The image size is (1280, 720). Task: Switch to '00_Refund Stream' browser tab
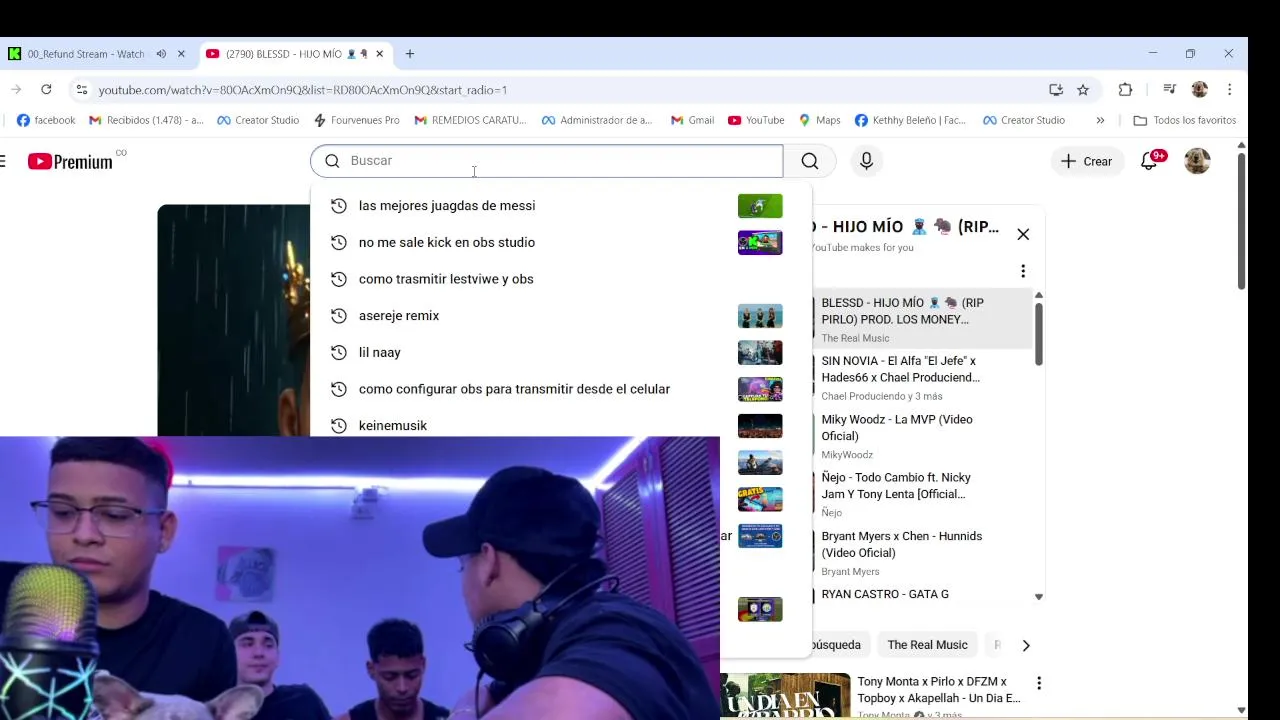coord(85,54)
